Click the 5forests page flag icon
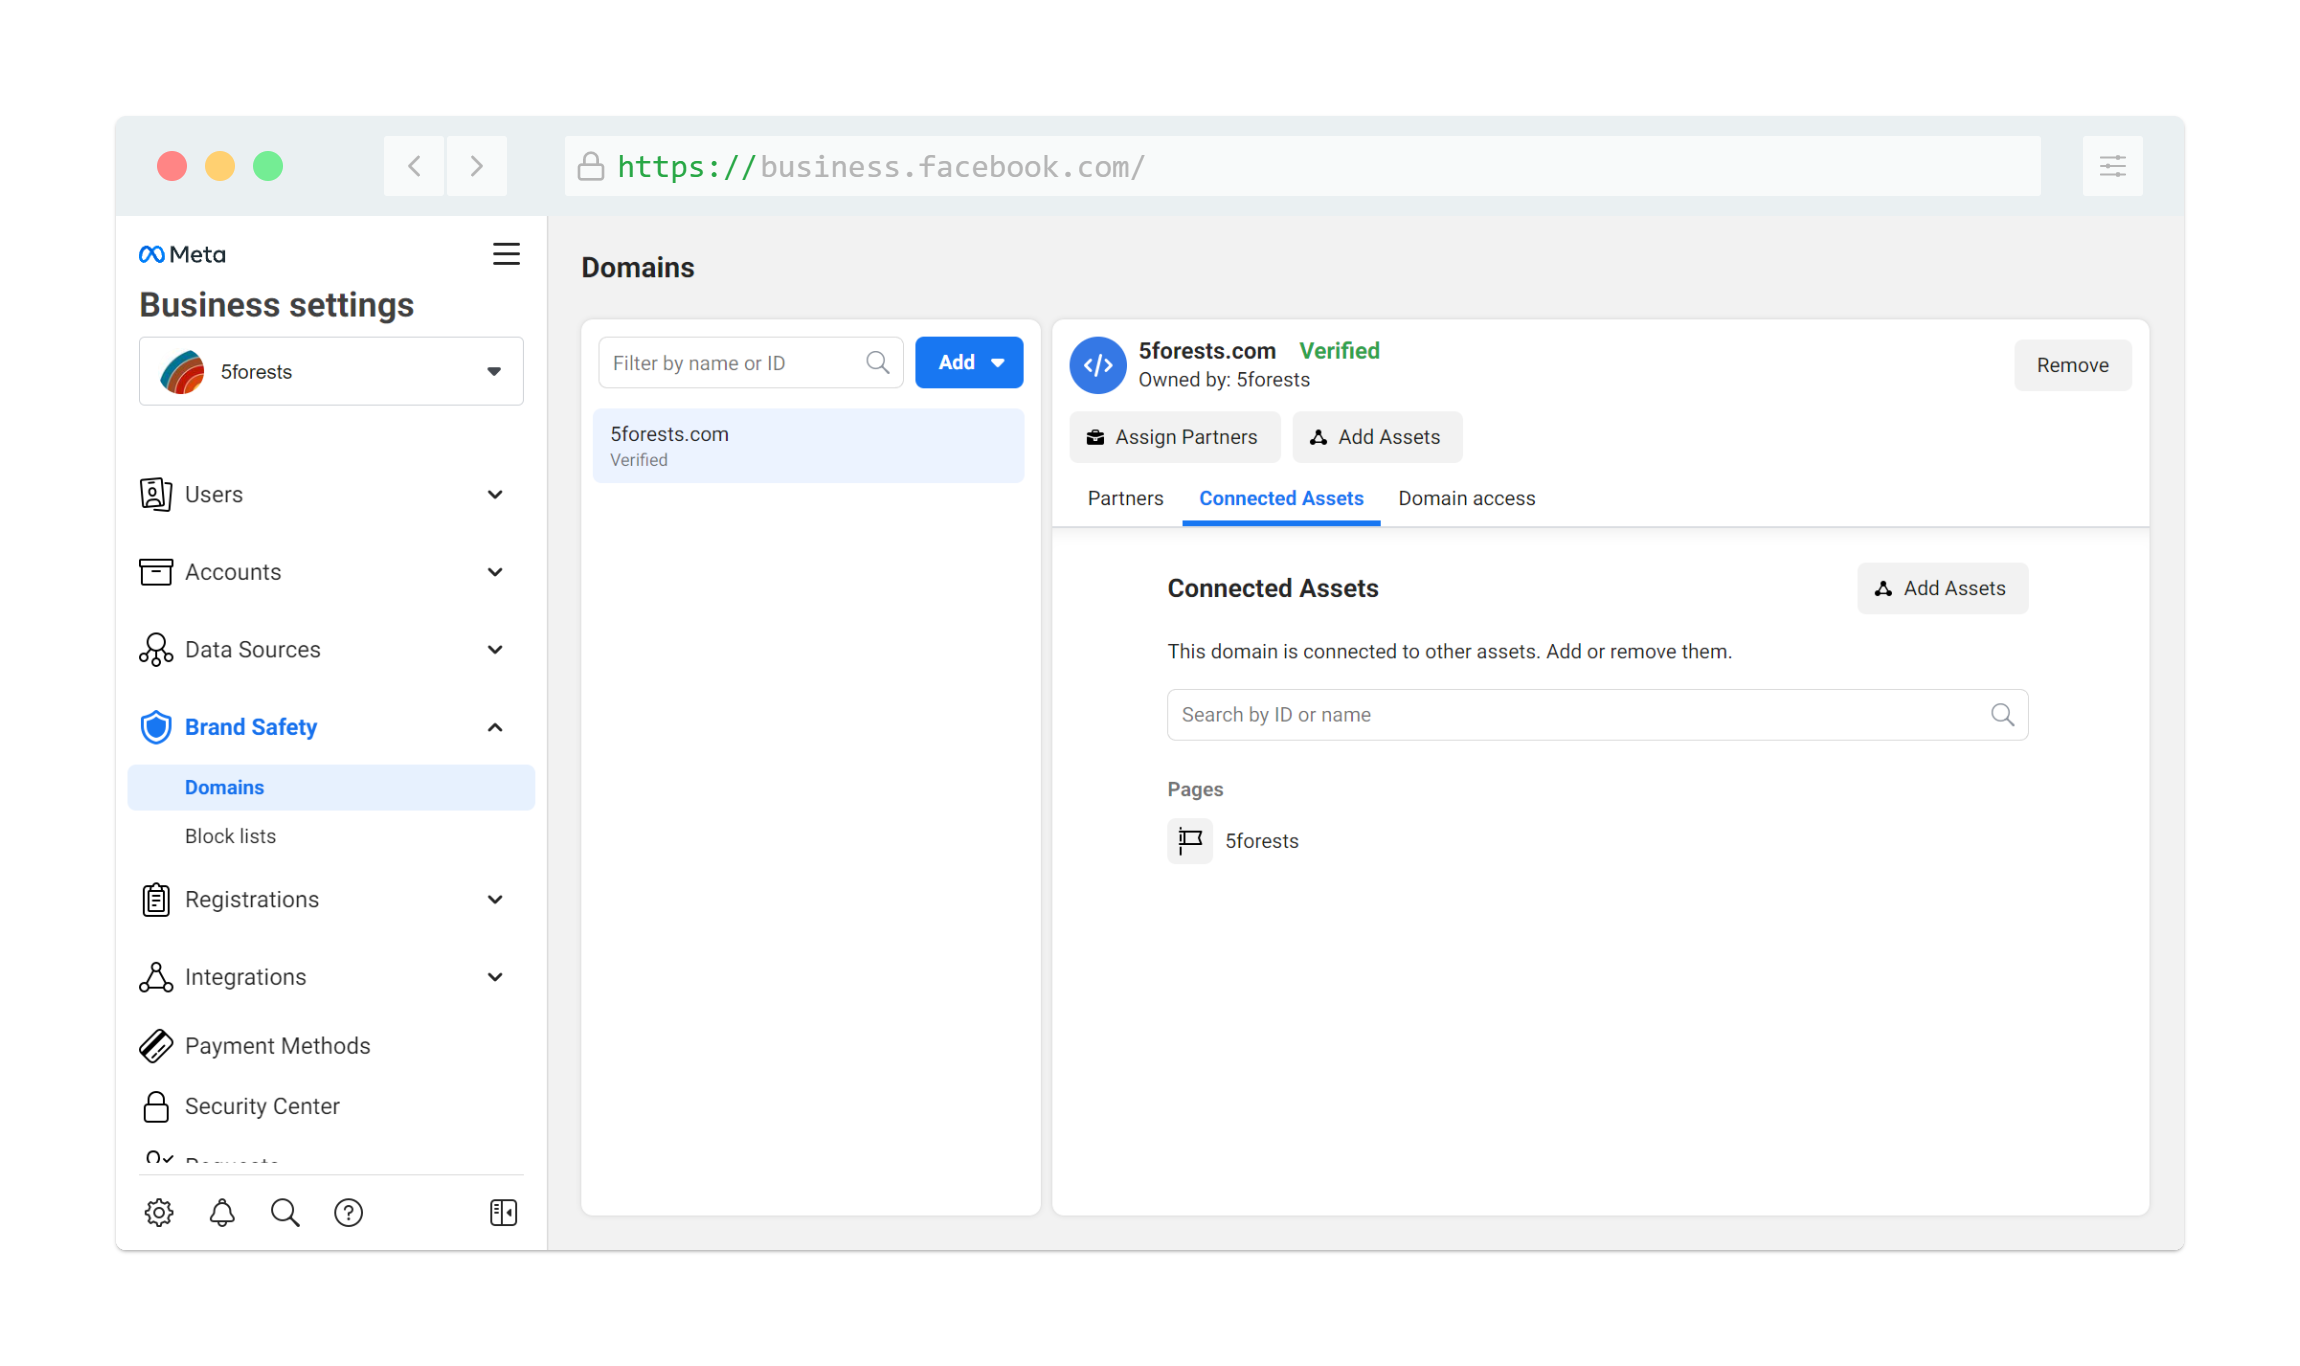The width and height of the screenshot is (2300, 1366). click(x=1190, y=841)
